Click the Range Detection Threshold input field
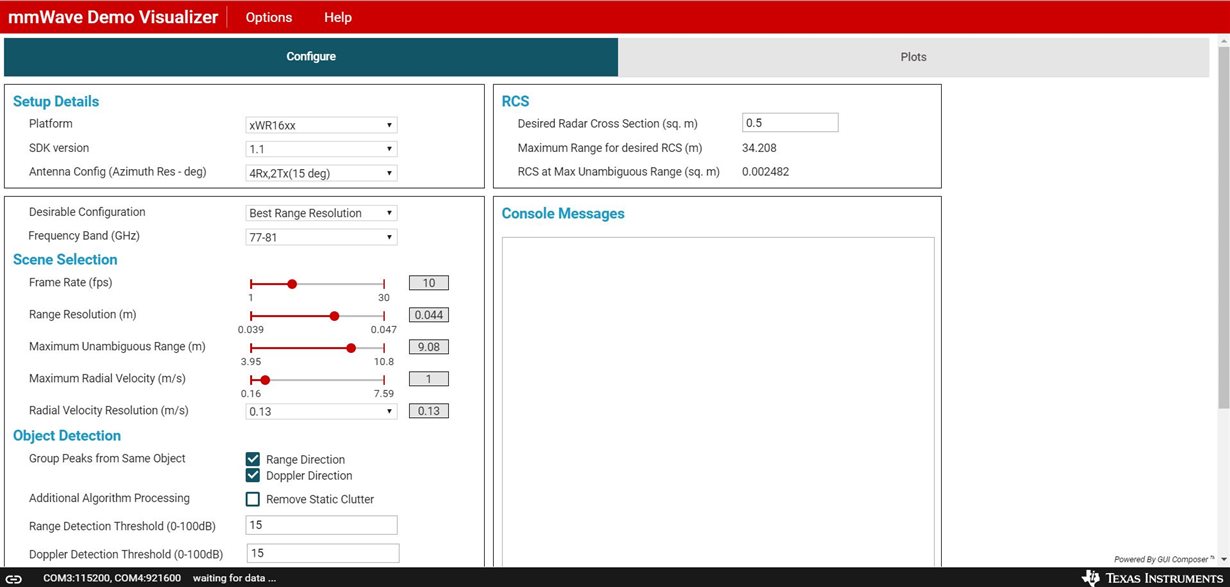Screen dimensions: 1230x587 tap(321, 525)
